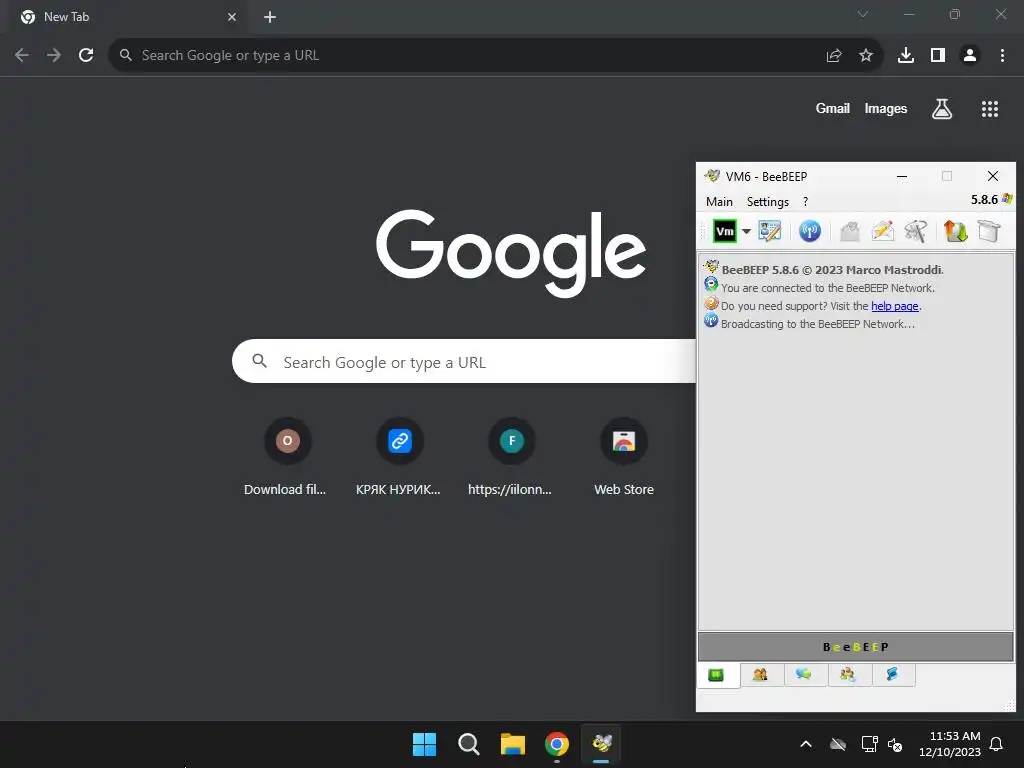Screen dimensions: 1024x768
Task: Open Search Labs flask icon
Action: point(942,109)
